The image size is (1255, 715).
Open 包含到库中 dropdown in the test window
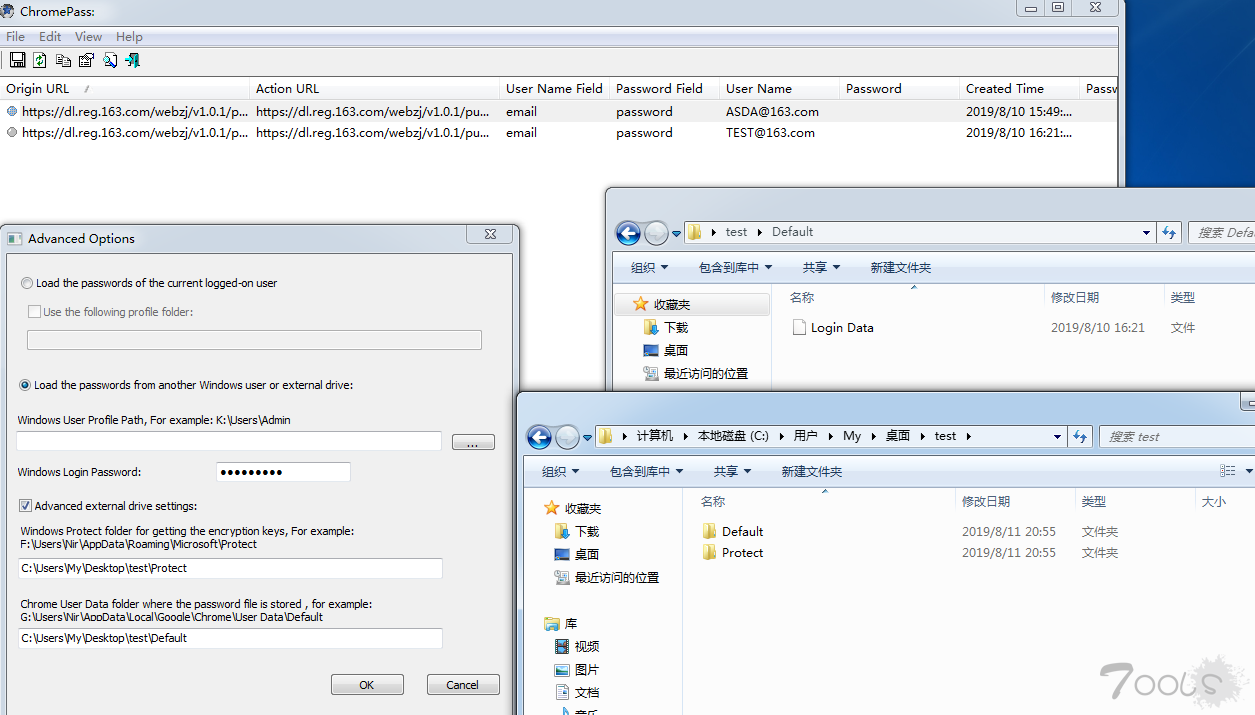(647, 471)
